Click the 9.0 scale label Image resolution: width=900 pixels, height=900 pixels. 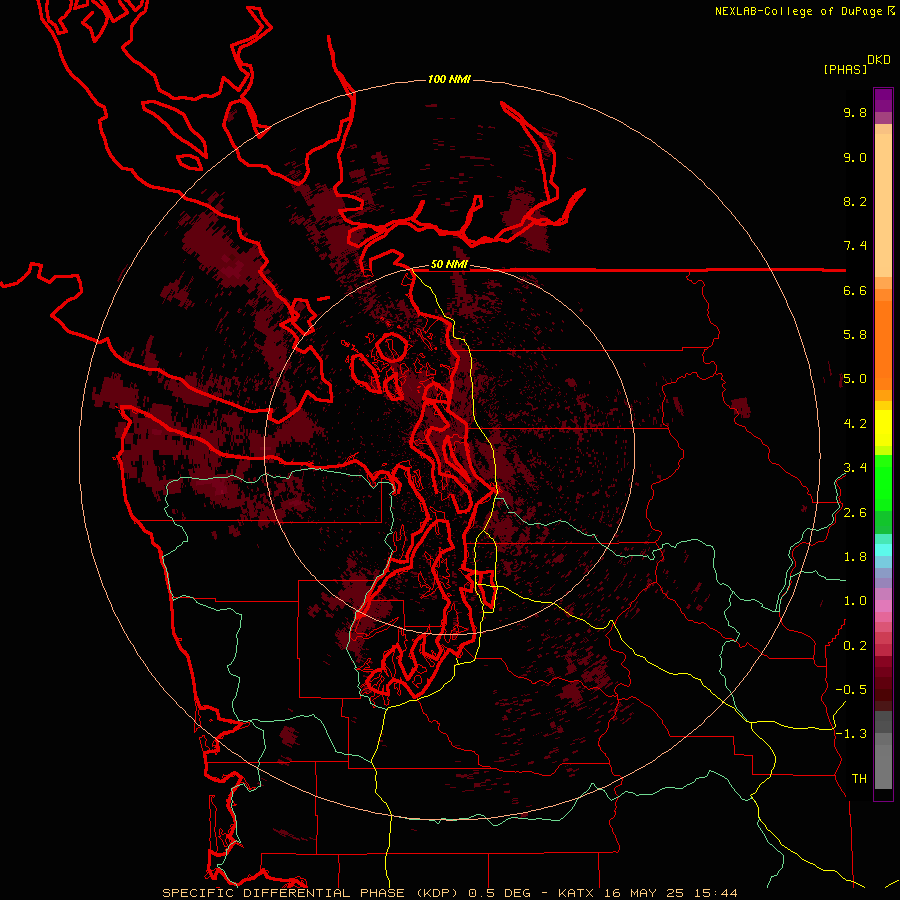(x=855, y=157)
